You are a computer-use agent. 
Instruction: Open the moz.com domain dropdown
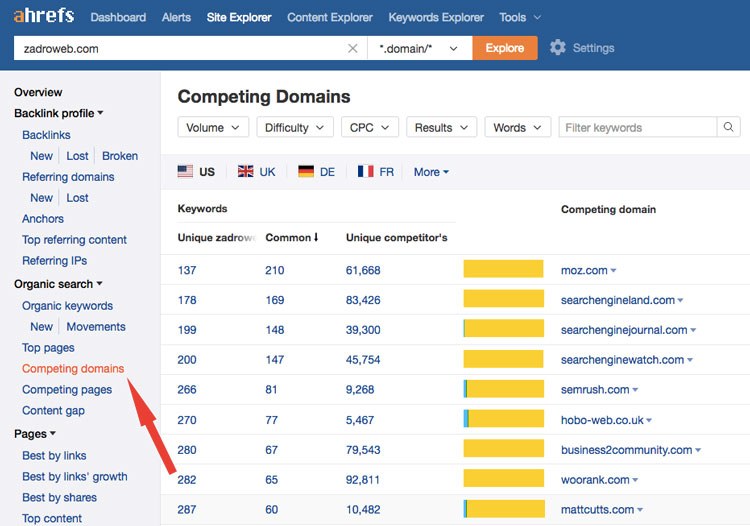tap(613, 271)
